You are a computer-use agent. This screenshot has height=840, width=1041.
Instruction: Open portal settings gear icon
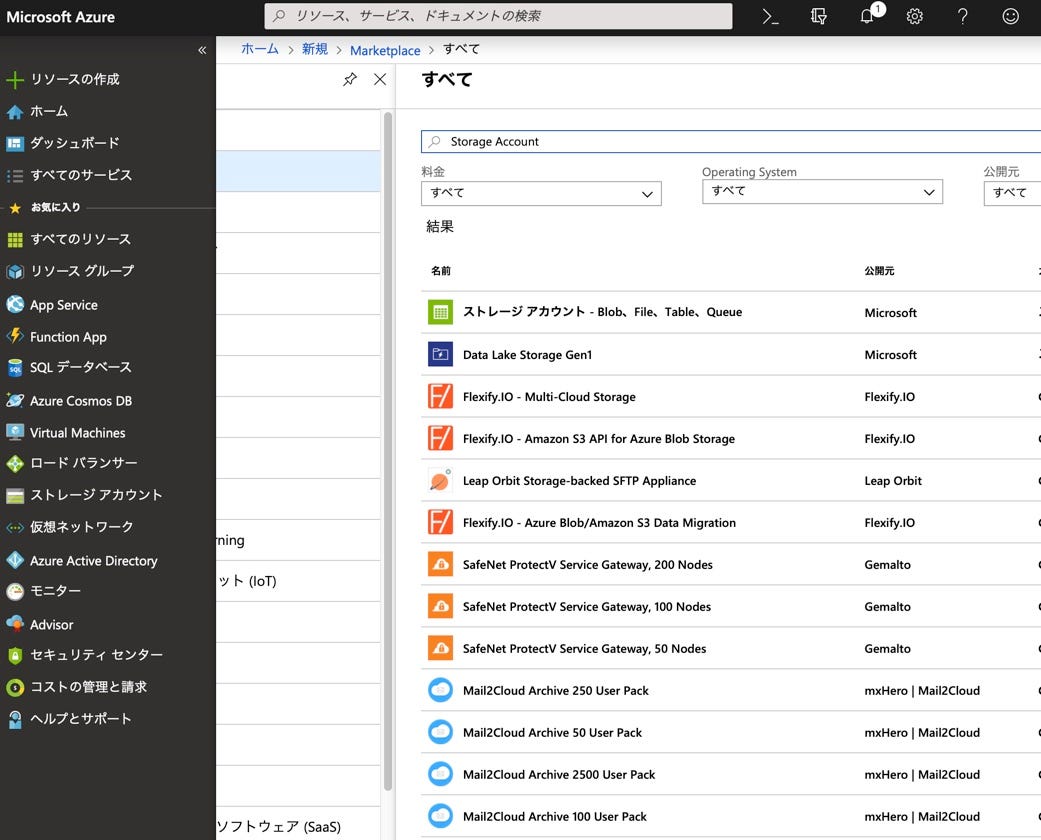pos(915,17)
